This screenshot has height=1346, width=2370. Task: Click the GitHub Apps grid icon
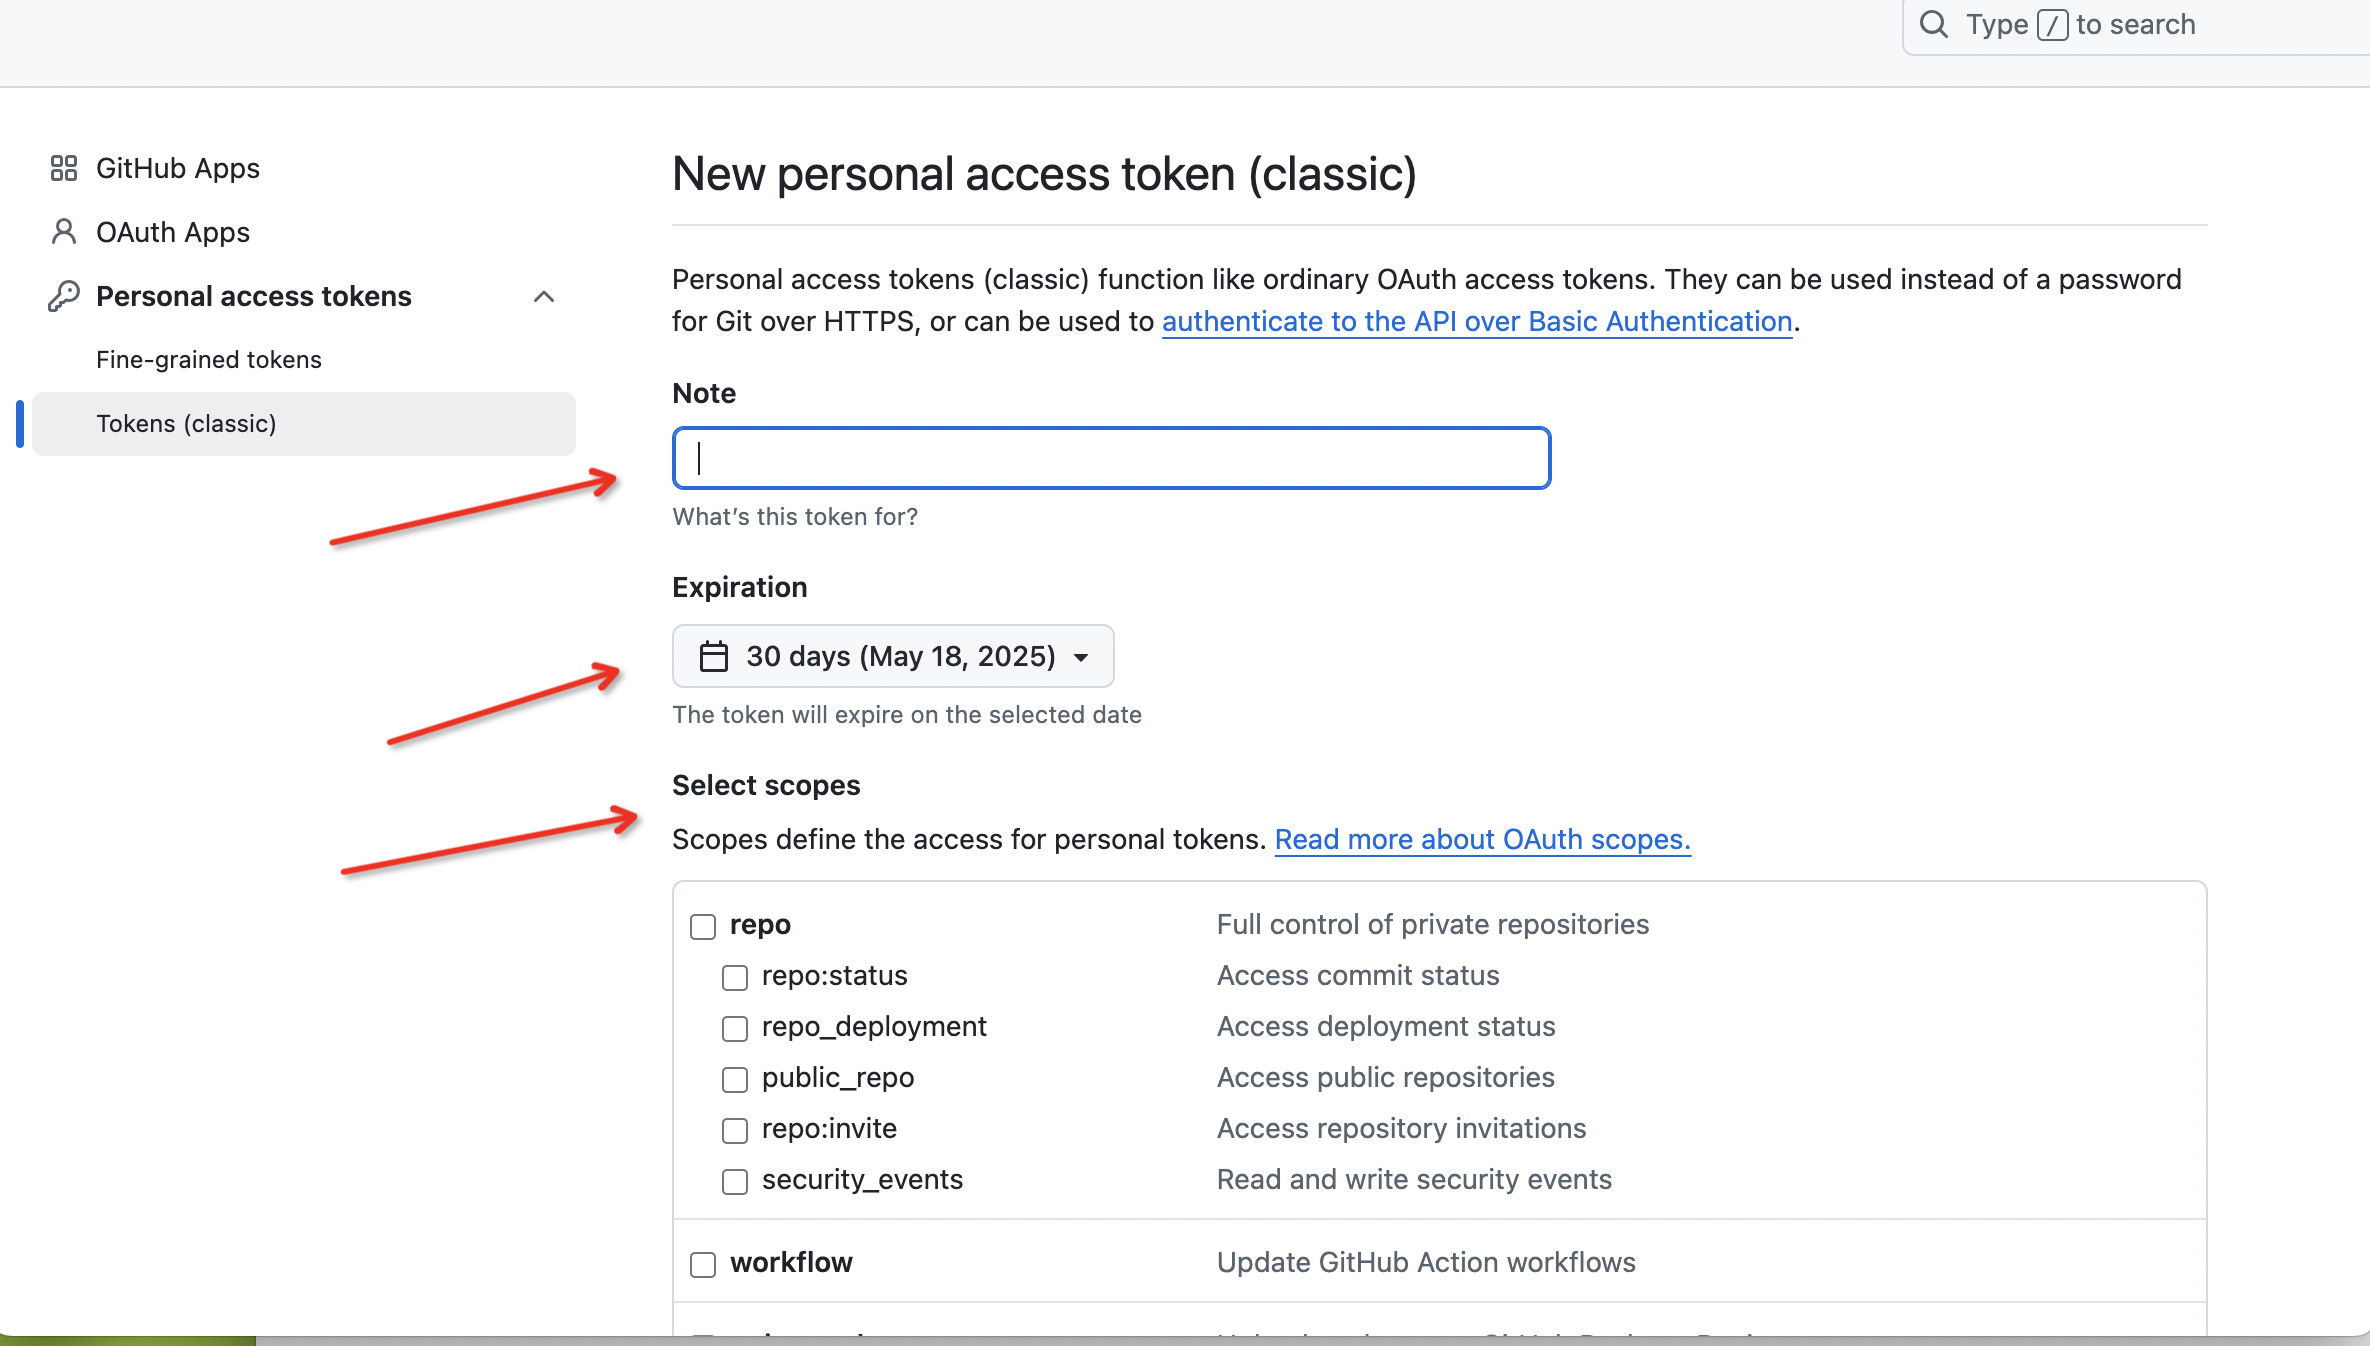64,168
